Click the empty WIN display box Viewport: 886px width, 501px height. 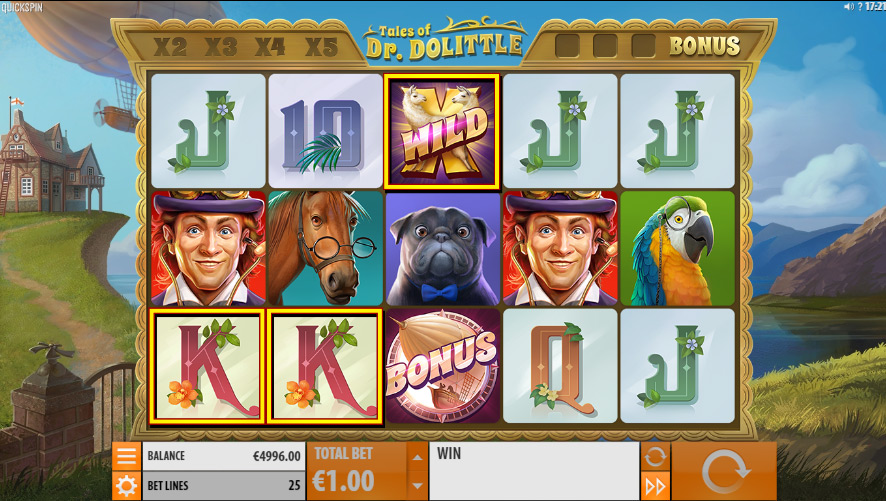[x=534, y=471]
